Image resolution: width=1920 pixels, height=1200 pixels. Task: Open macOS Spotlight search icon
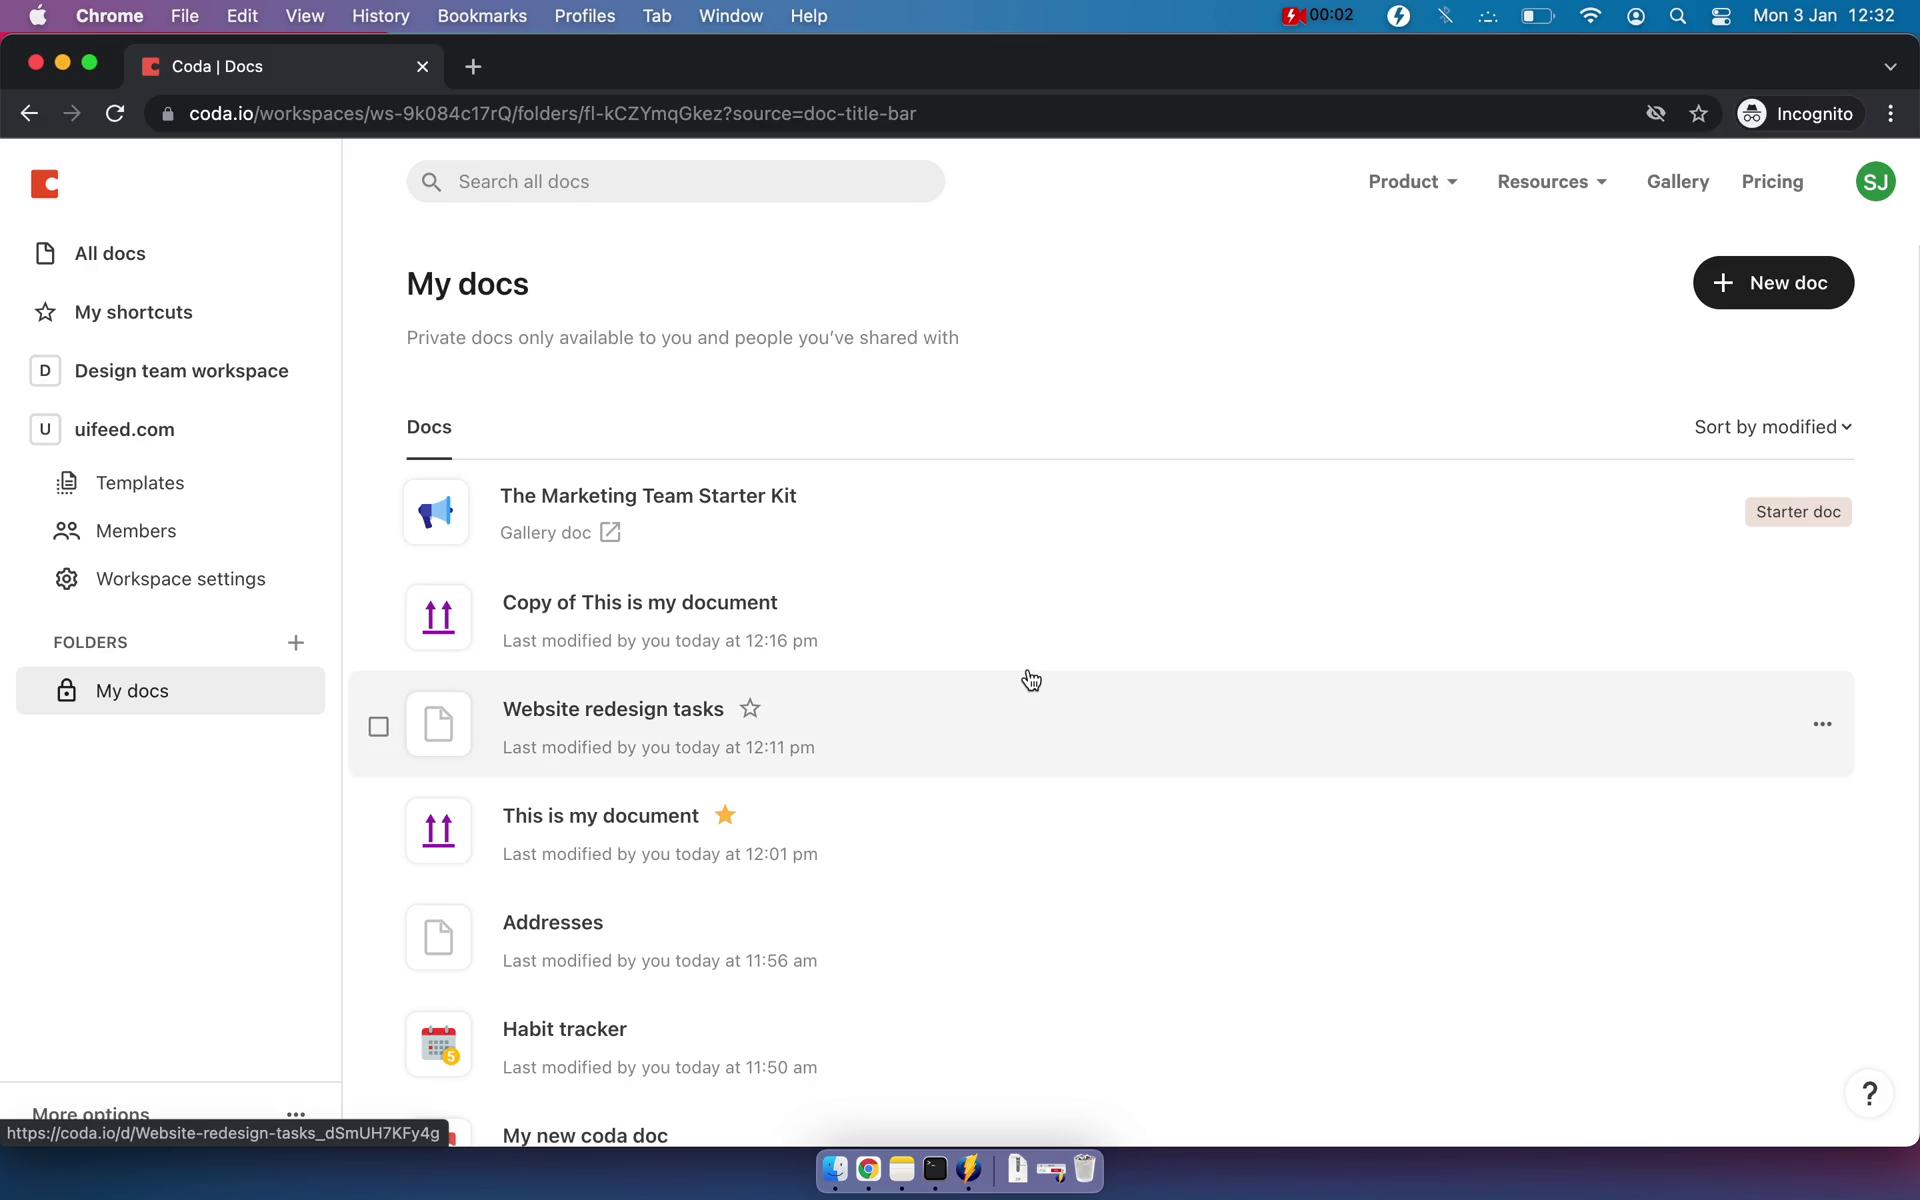pyautogui.click(x=1678, y=16)
